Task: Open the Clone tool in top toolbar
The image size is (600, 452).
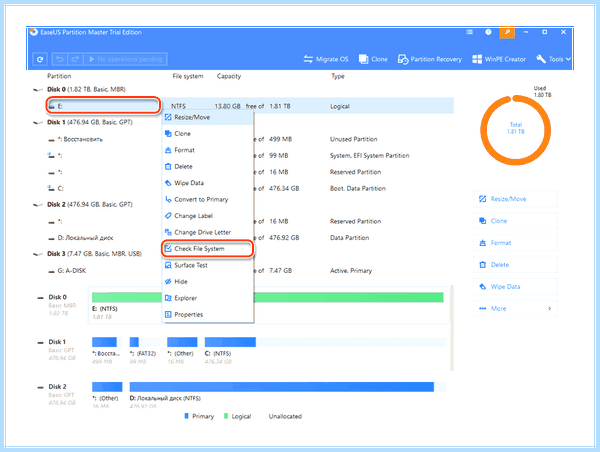Action: 373,59
